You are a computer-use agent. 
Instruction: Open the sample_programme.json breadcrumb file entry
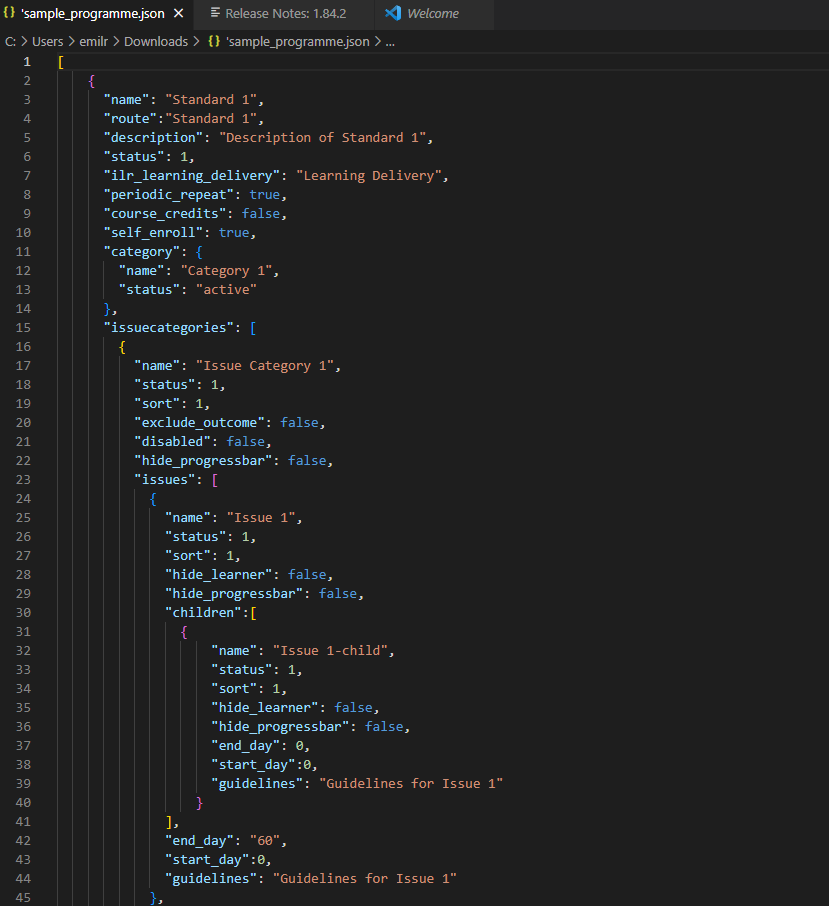pyautogui.click(x=298, y=42)
